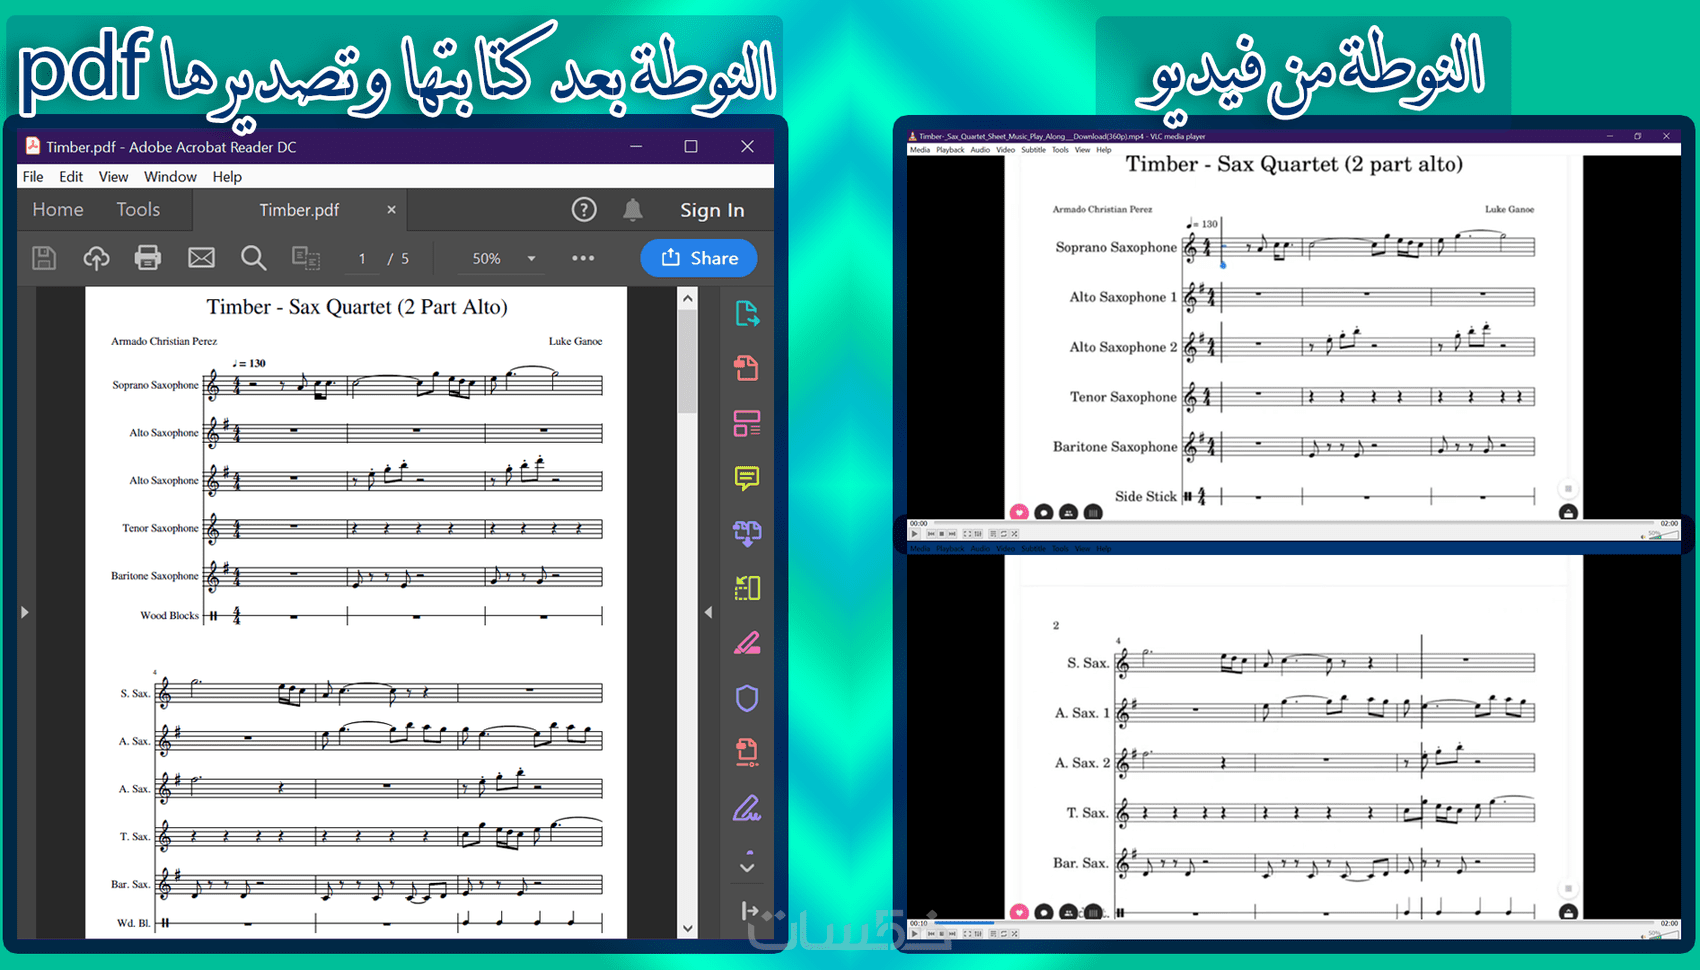
Task: Open the three-dots more tools menu
Action: point(583,258)
